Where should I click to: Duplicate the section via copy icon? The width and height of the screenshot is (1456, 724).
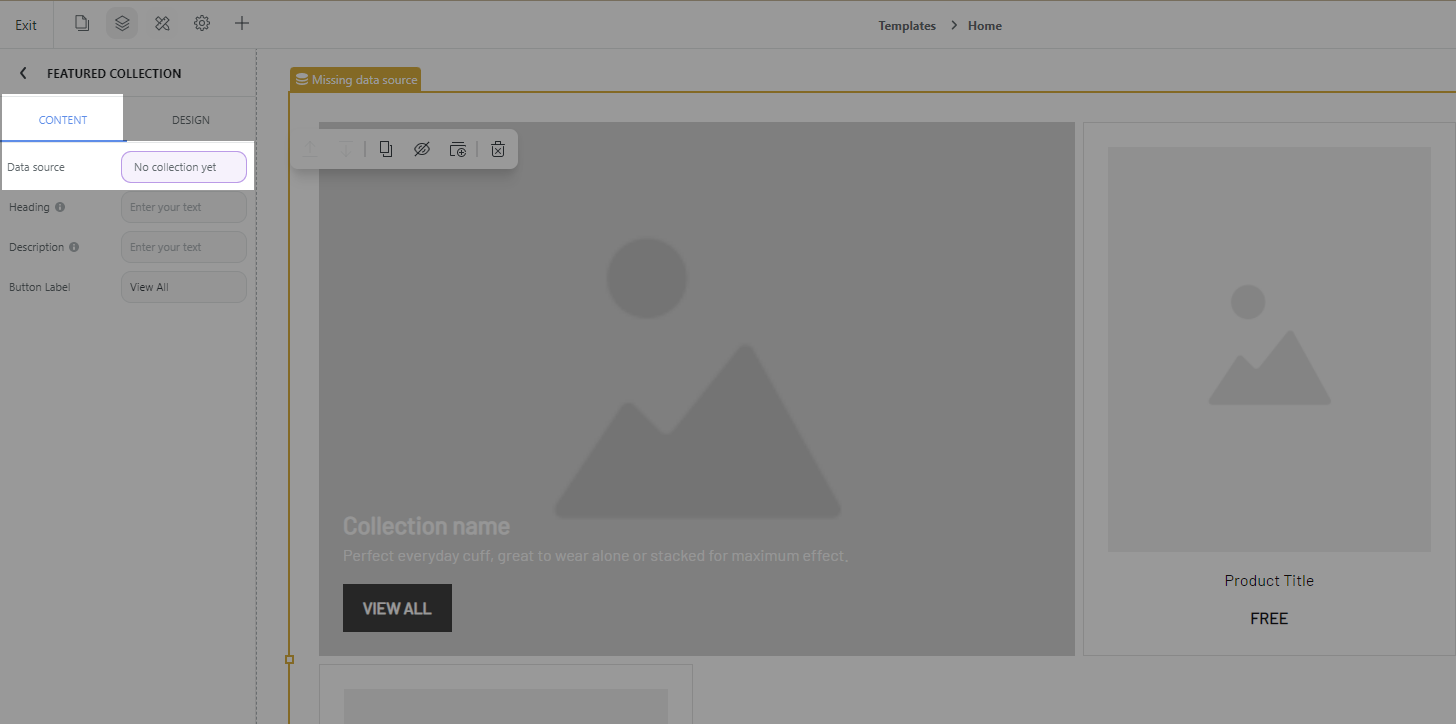[x=386, y=149]
